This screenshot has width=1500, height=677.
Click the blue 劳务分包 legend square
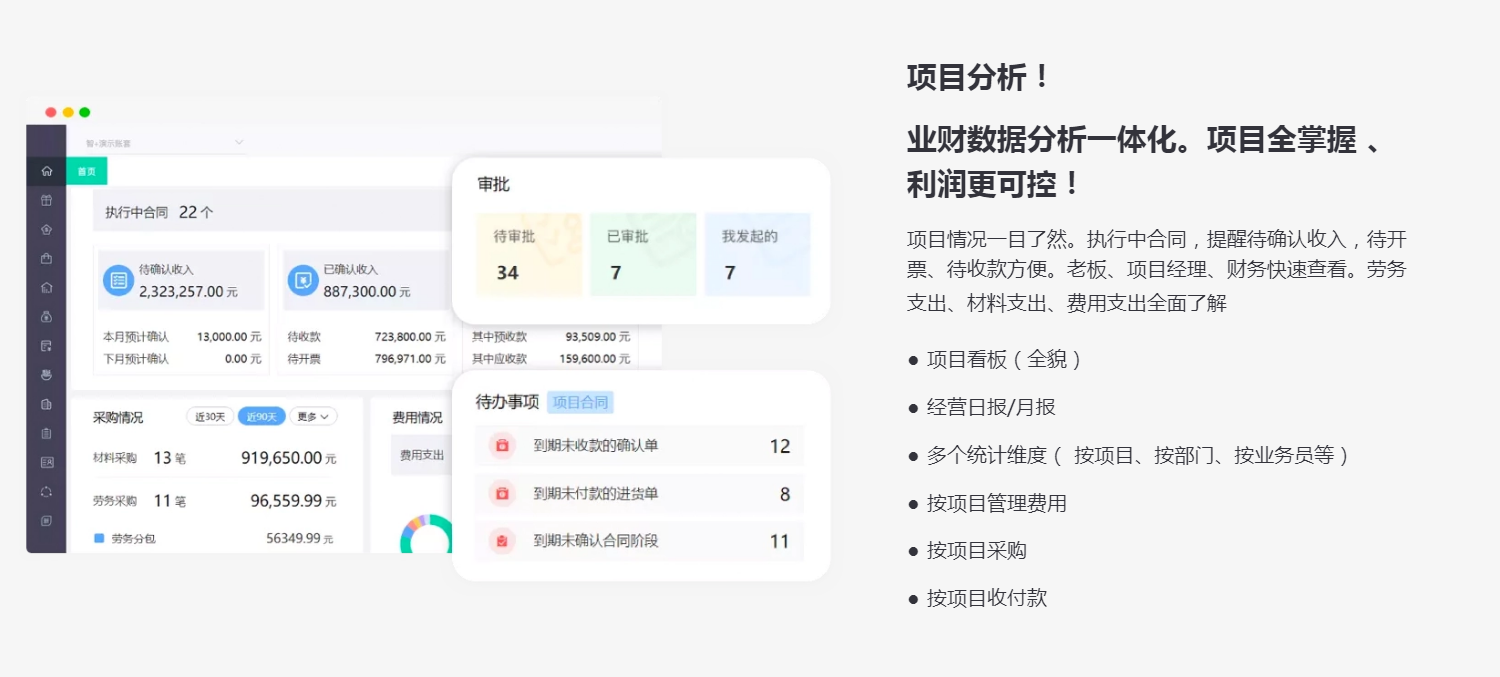(99, 538)
